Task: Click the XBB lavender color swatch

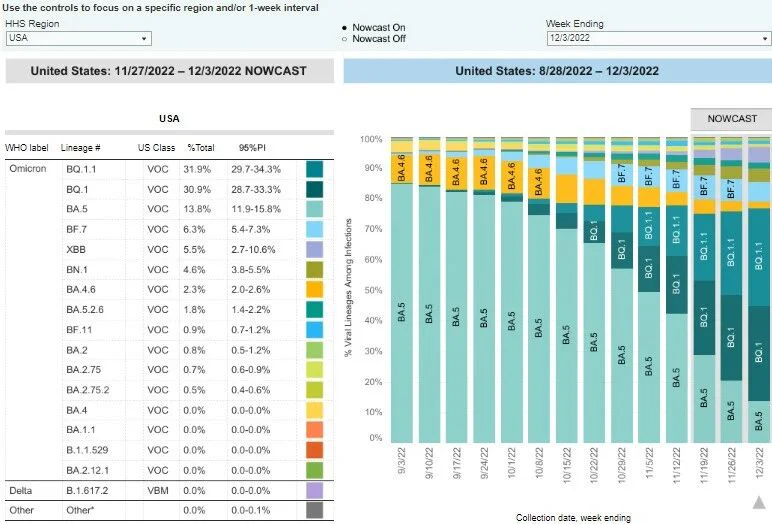Action: tap(315, 250)
